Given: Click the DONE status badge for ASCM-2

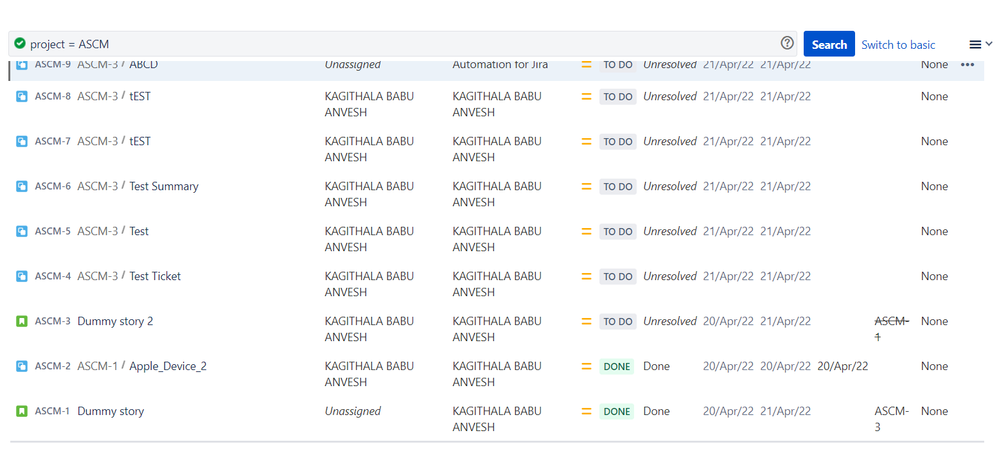Looking at the screenshot, I should pyautogui.click(x=616, y=366).
